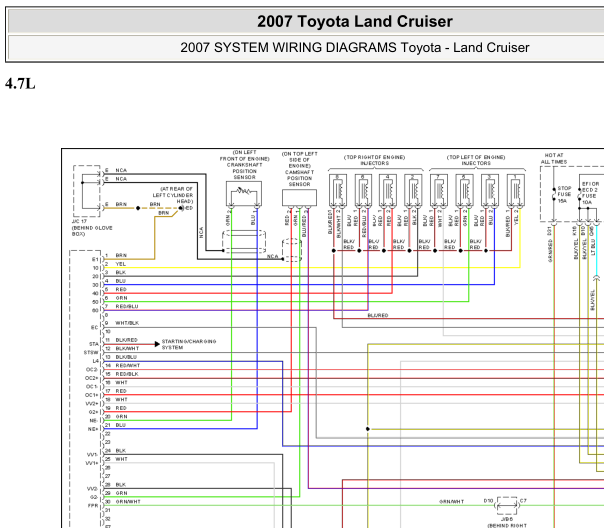Click the 'OC2+' terminal label
The height and width of the screenshot is (528, 604).
pos(92,378)
